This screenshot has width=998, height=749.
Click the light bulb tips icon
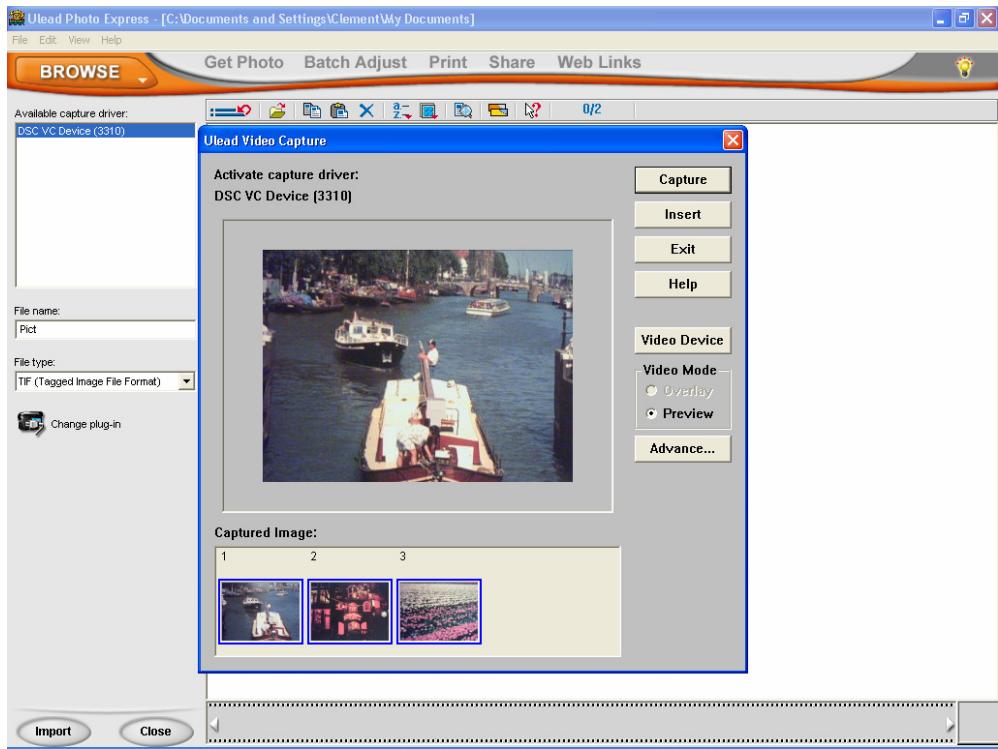(964, 67)
